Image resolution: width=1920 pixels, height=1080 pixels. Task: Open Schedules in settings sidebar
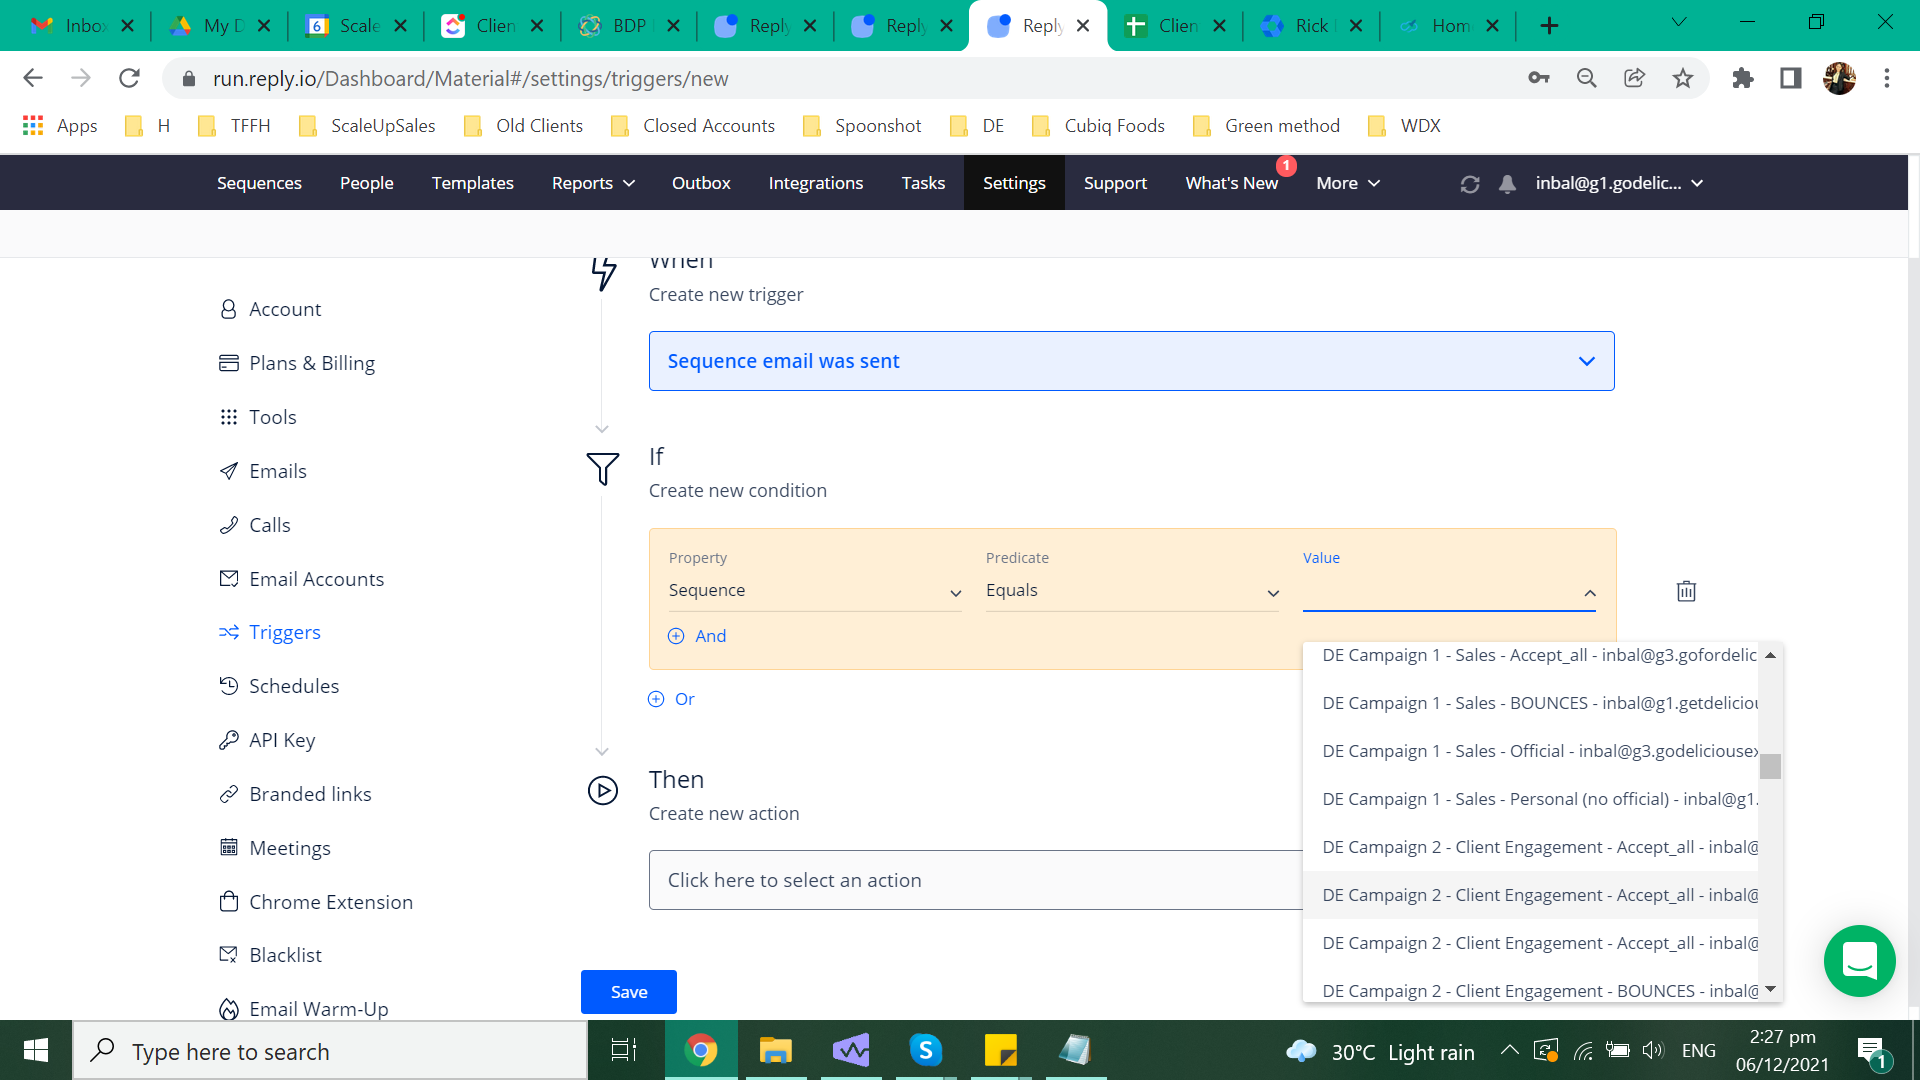pyautogui.click(x=279, y=686)
